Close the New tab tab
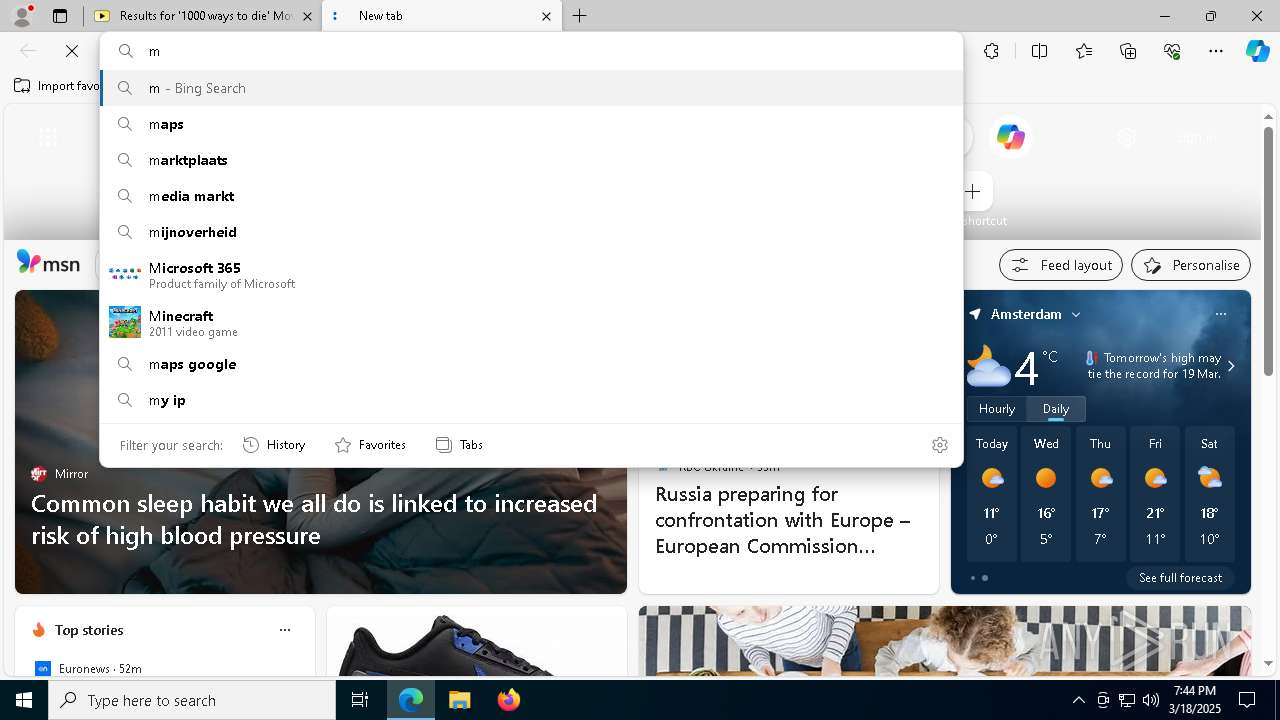 click(x=546, y=16)
